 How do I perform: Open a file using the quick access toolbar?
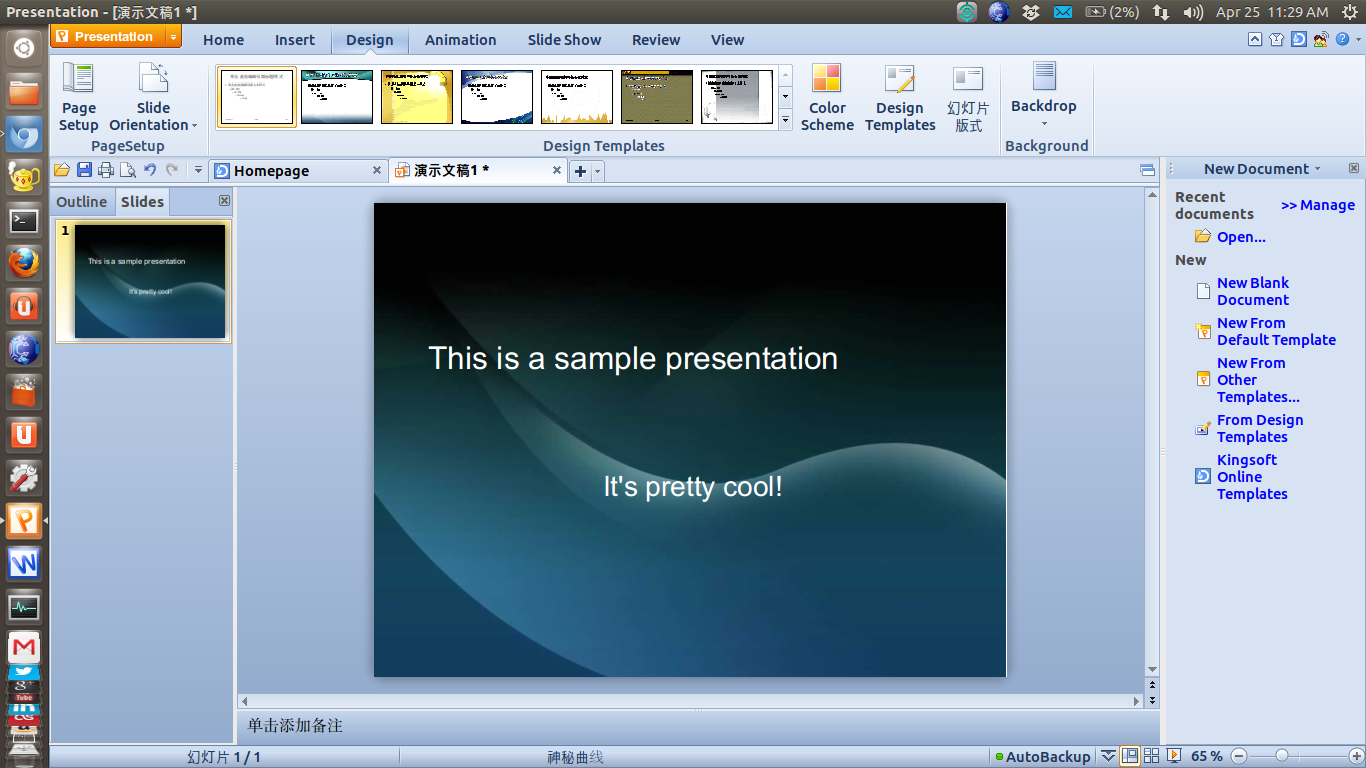(62, 170)
